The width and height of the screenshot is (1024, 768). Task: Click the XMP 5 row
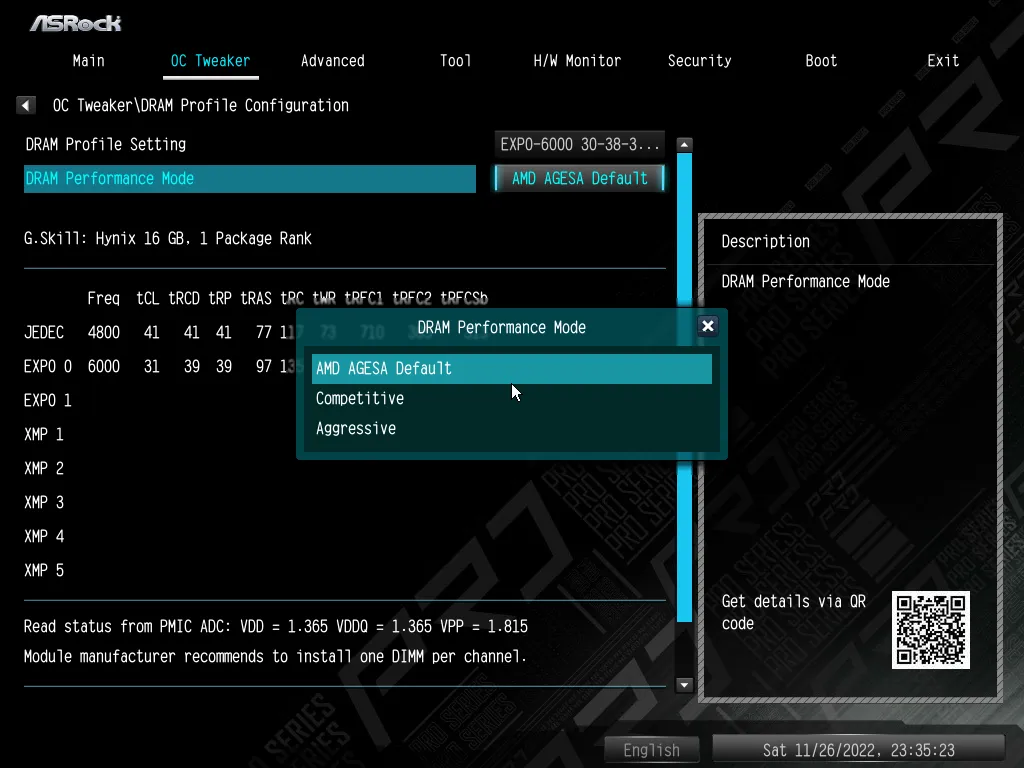pyautogui.click(x=44, y=570)
